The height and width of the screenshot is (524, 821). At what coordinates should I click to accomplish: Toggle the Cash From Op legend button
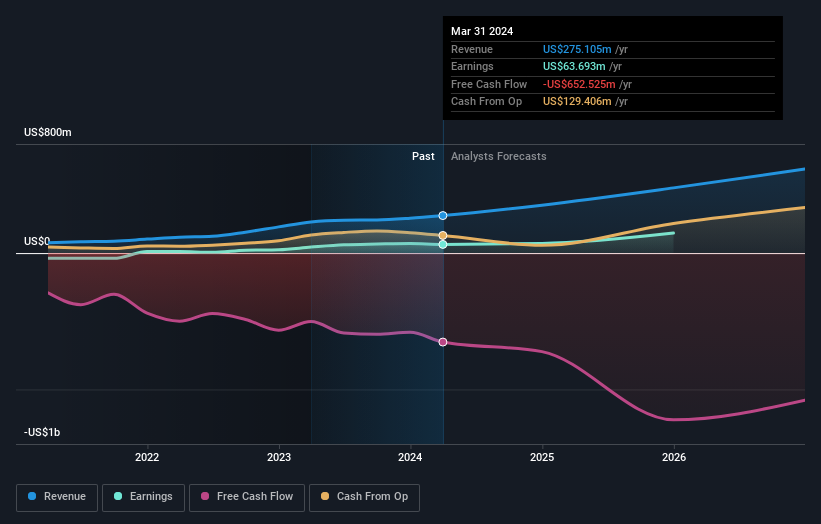pyautogui.click(x=364, y=497)
